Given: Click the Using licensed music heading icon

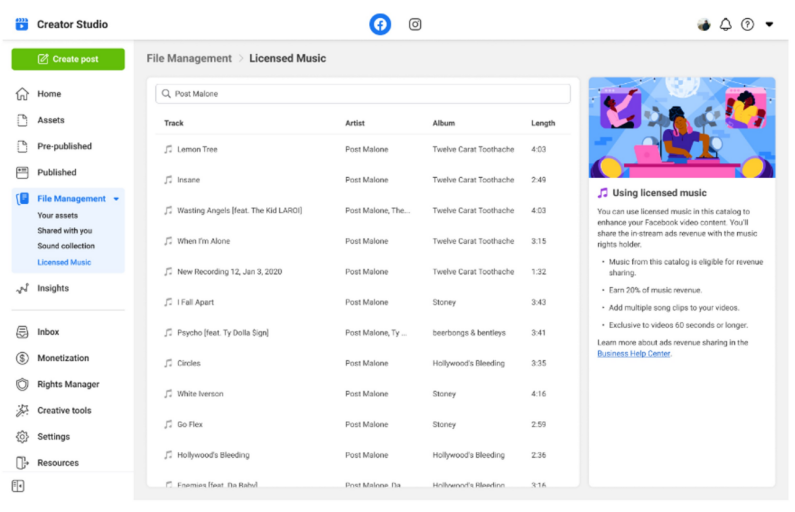Looking at the screenshot, I should pyautogui.click(x=602, y=193).
